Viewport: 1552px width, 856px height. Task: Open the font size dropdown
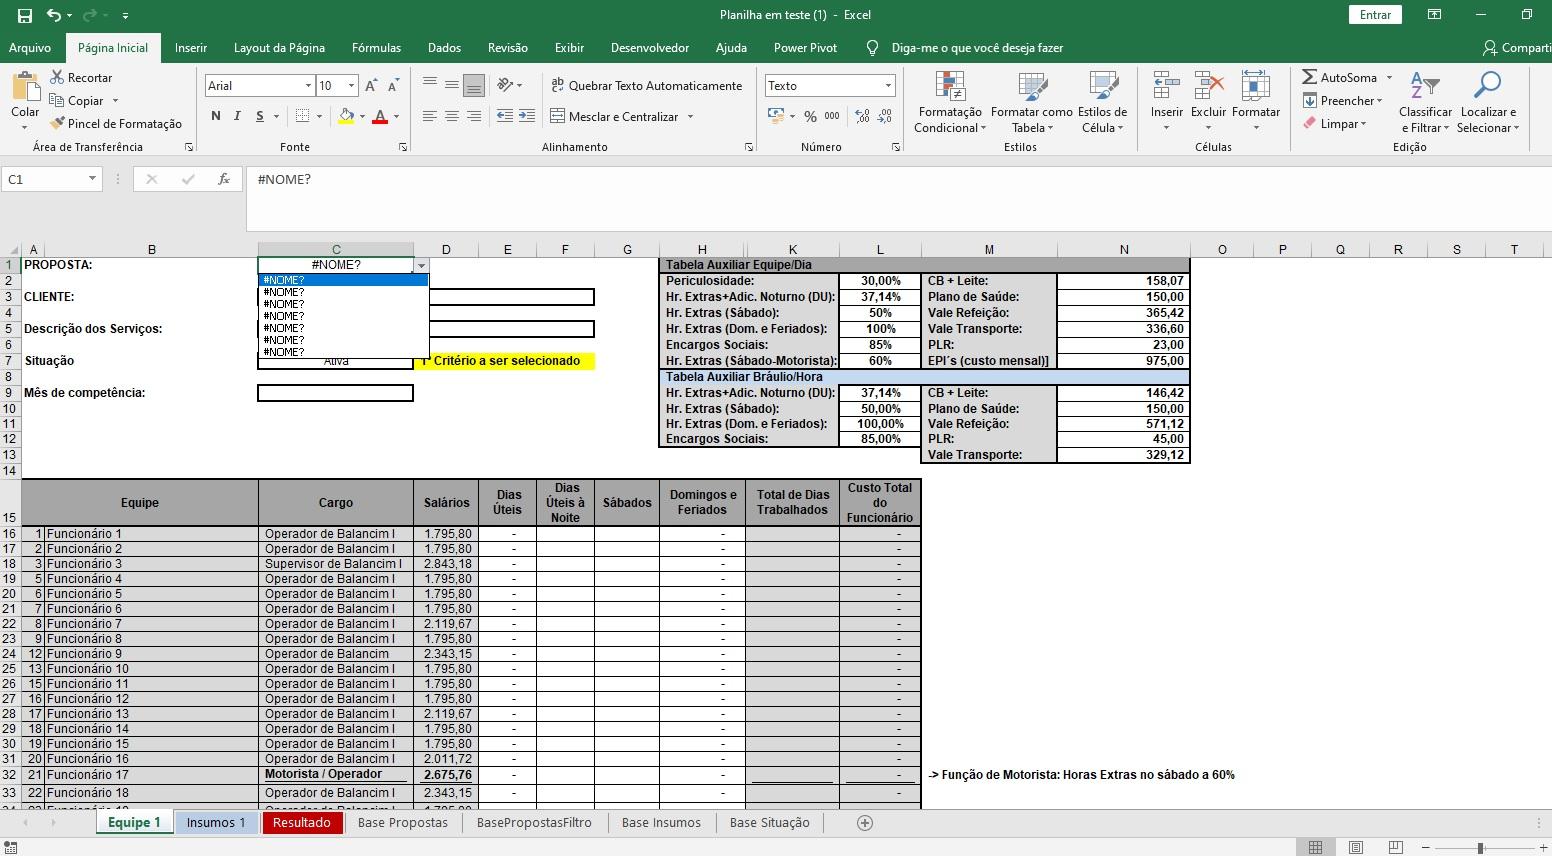pos(351,86)
